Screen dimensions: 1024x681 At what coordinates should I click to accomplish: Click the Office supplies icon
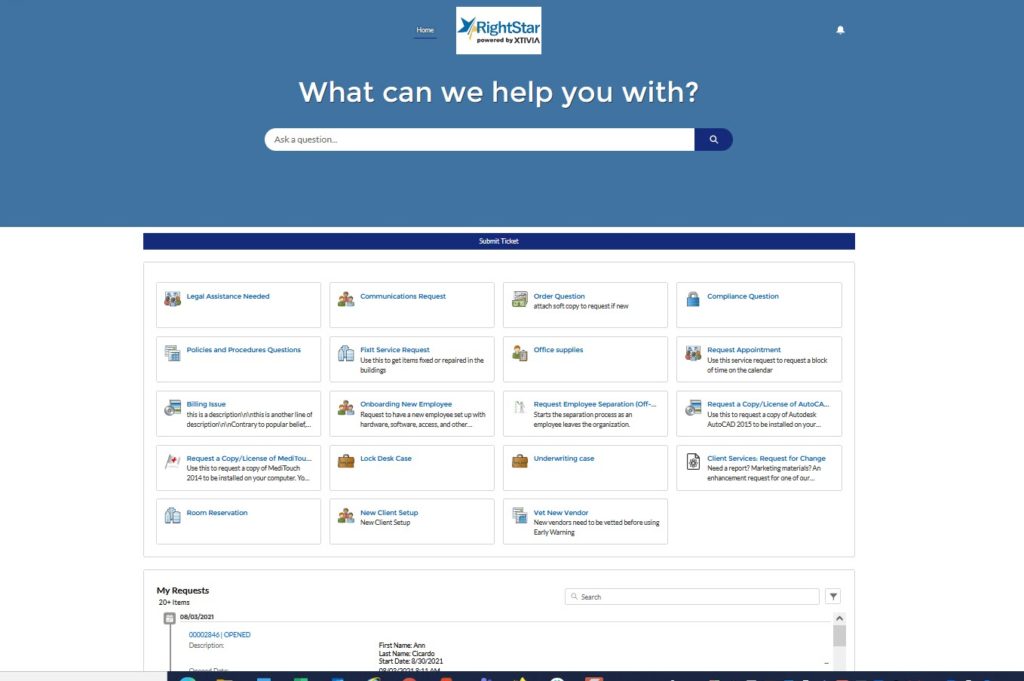click(x=519, y=352)
